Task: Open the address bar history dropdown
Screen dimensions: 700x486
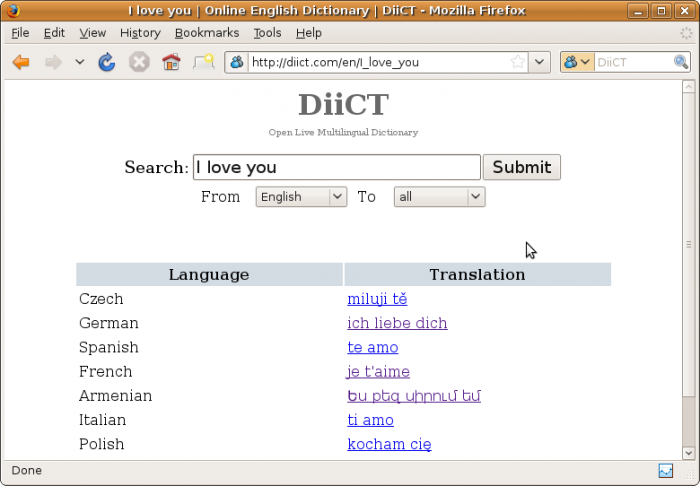Action: [x=539, y=62]
